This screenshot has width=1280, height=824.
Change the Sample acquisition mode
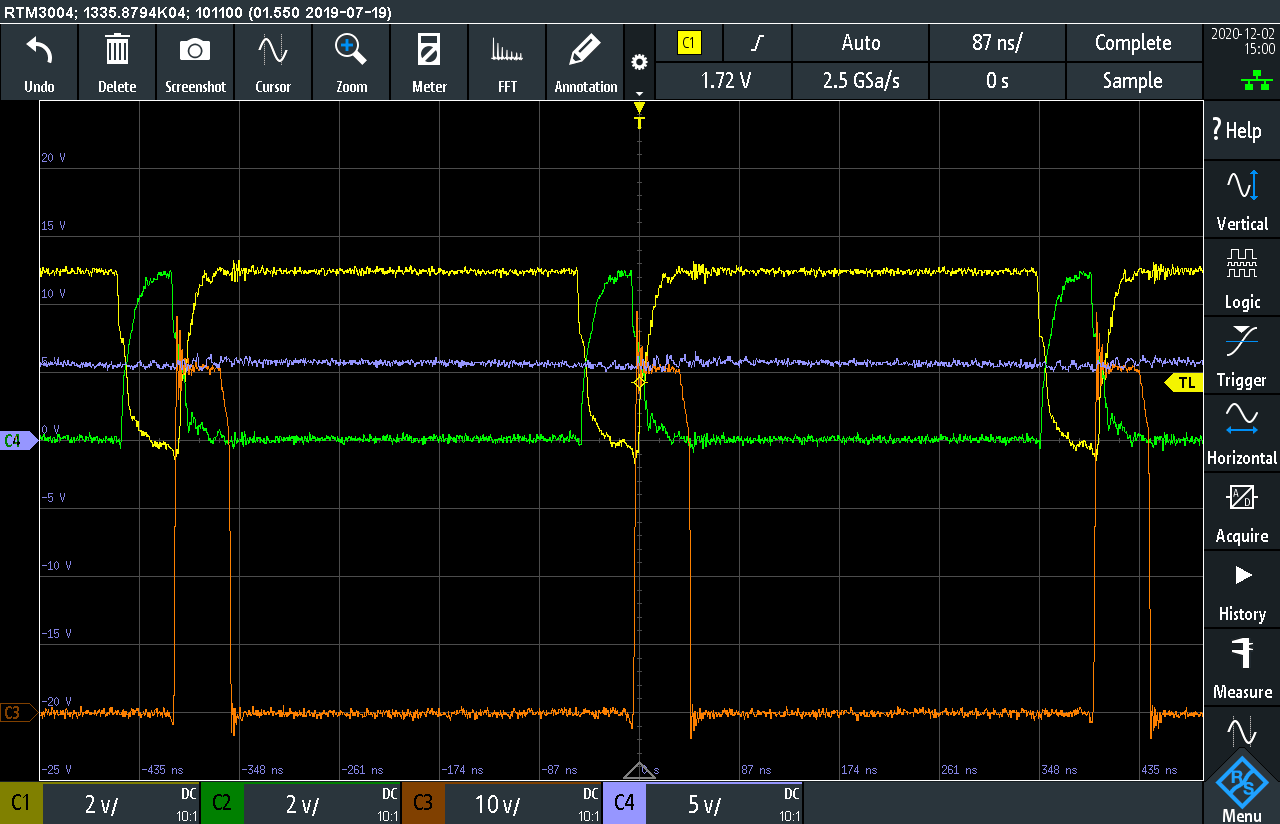pos(1133,81)
